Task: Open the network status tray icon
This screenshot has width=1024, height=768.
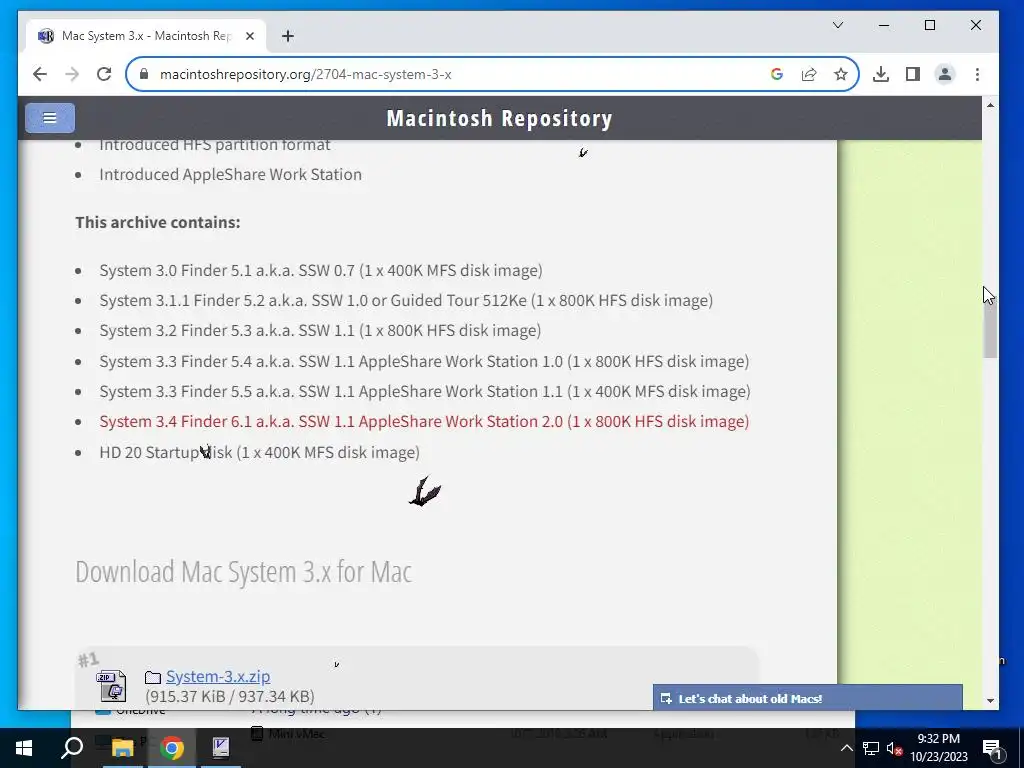Action: [x=871, y=748]
